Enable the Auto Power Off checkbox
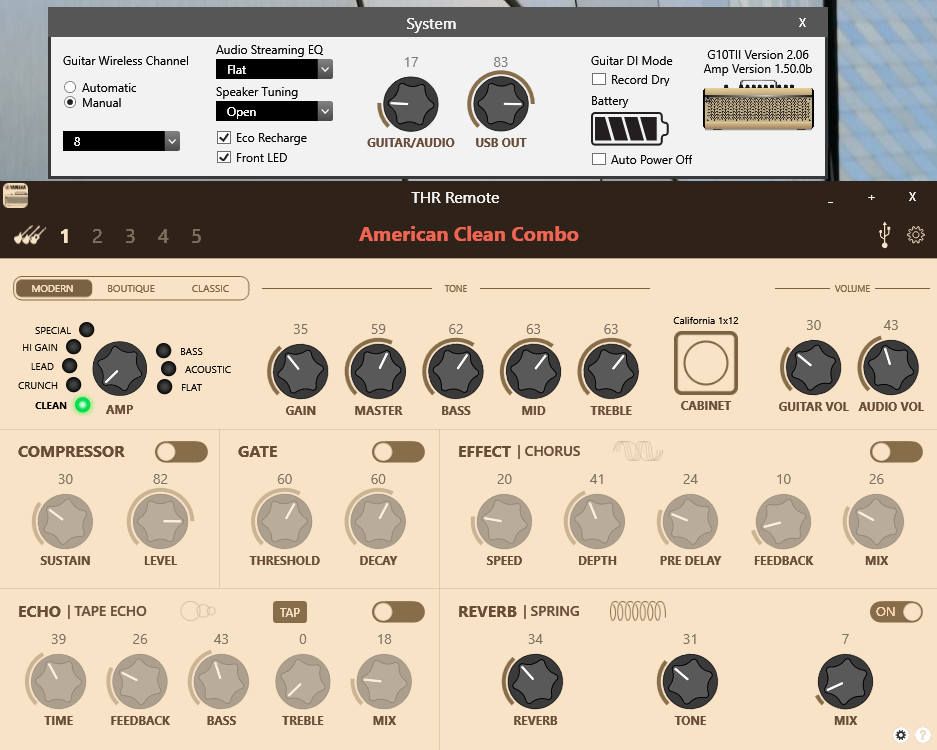 598,159
